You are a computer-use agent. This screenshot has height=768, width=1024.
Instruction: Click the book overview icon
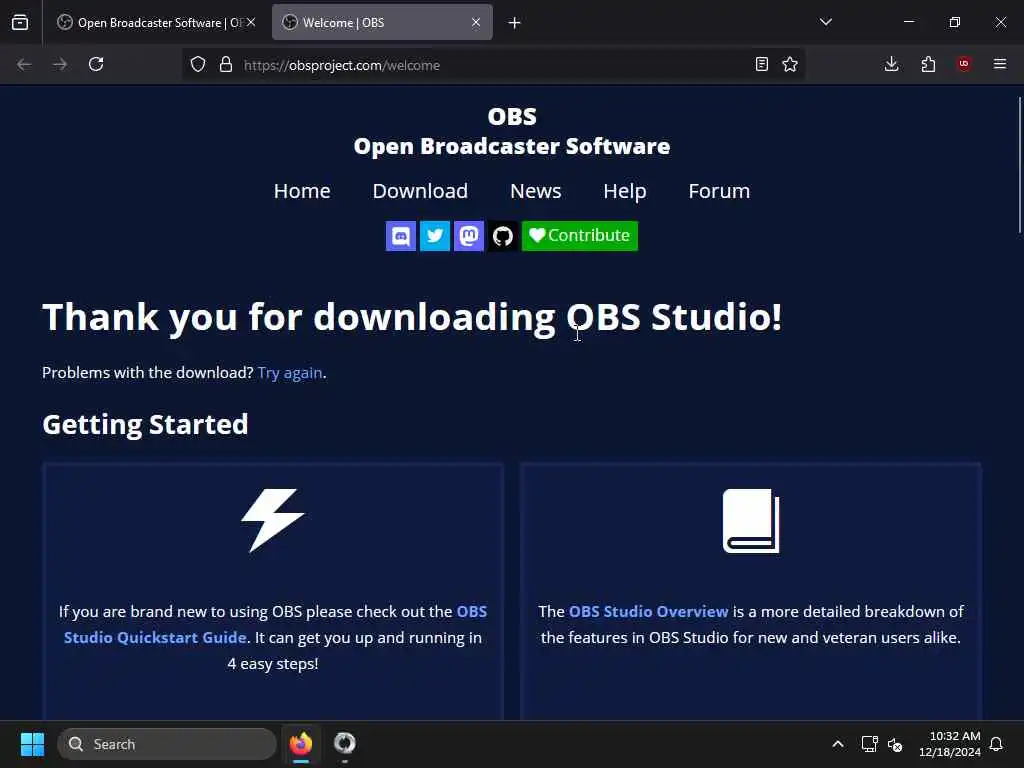751,520
